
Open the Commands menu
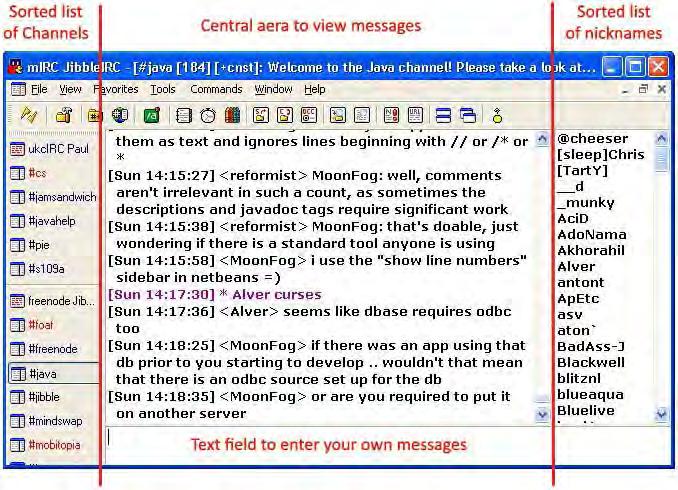point(216,89)
